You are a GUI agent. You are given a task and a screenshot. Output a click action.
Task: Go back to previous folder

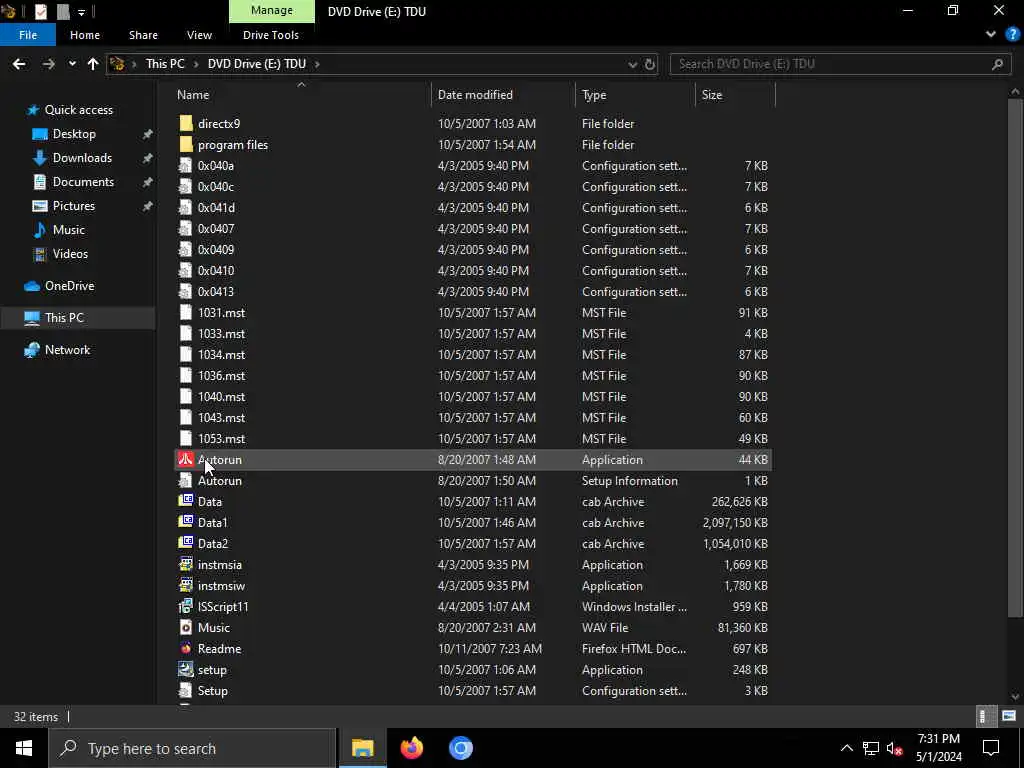coord(19,64)
